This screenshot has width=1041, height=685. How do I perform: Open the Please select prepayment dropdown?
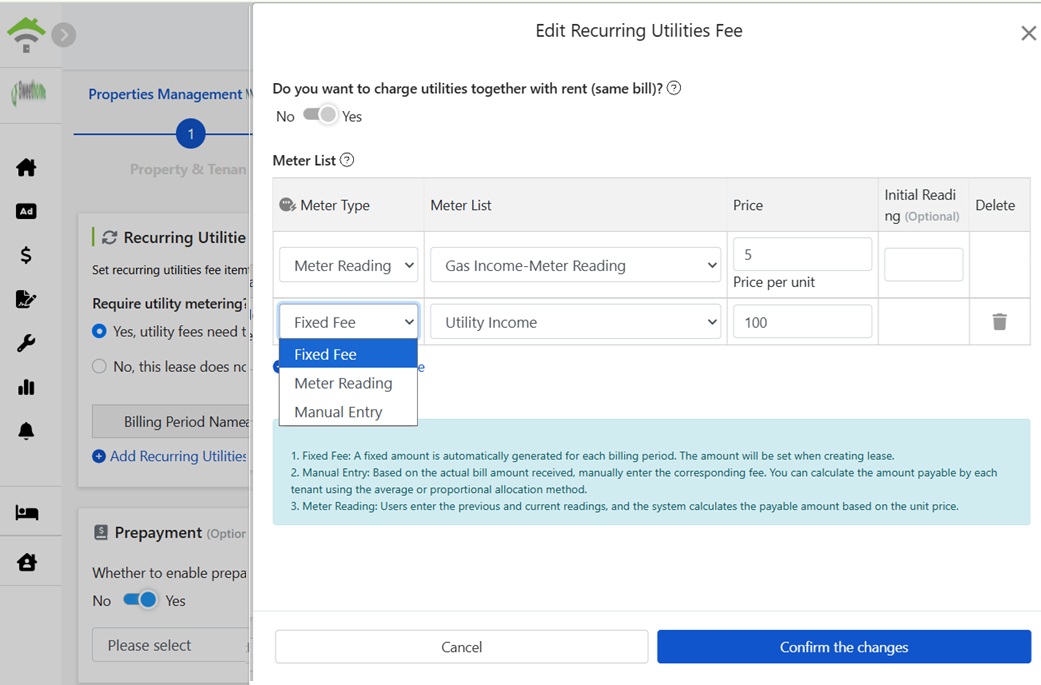coord(171,645)
